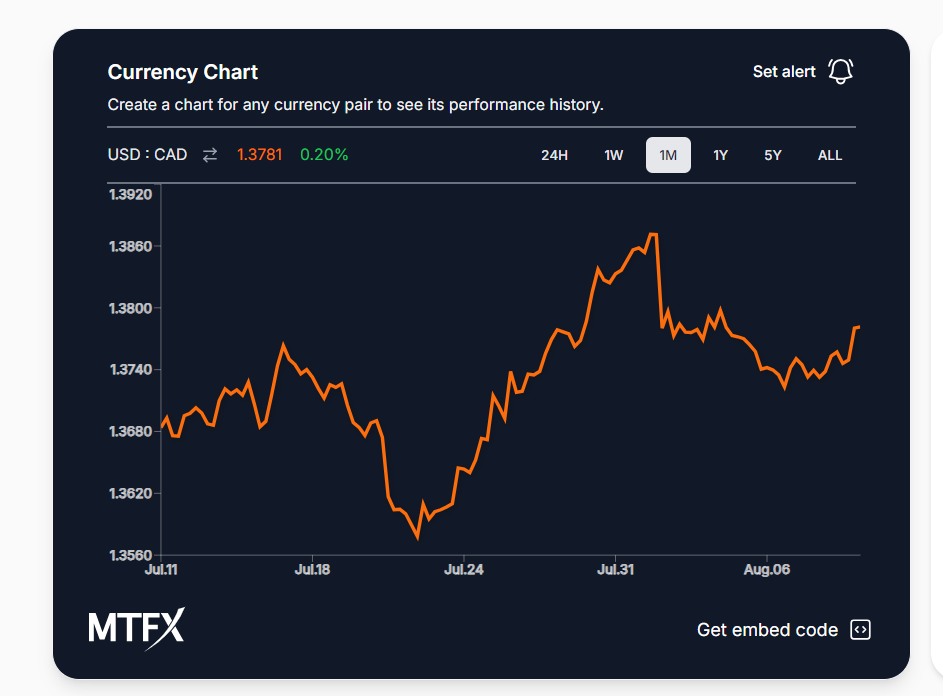The image size is (943, 696).
Task: Click the 0.20% change percentage
Action: pos(324,155)
